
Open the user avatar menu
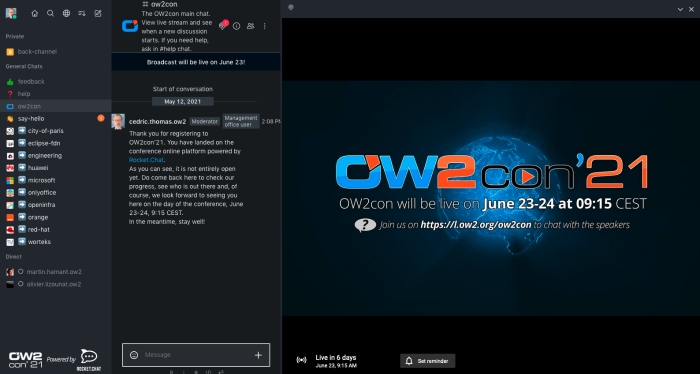coord(11,13)
